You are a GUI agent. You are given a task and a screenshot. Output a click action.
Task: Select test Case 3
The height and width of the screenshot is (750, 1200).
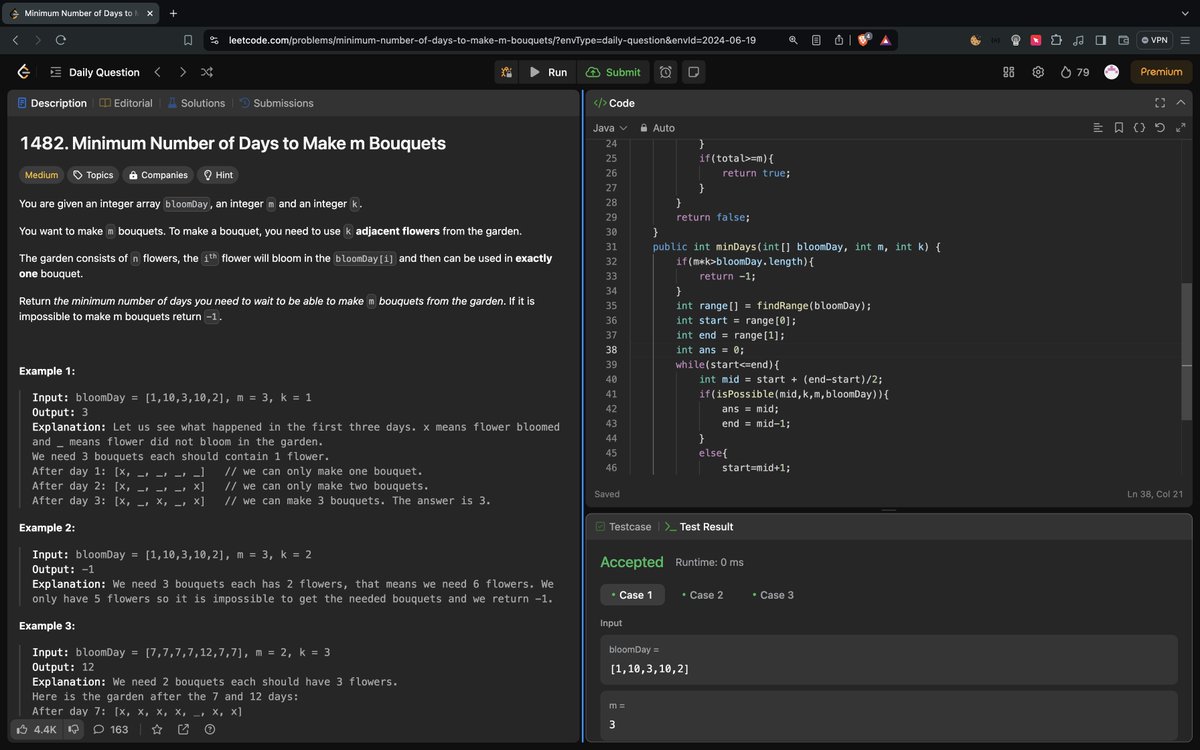(x=772, y=595)
